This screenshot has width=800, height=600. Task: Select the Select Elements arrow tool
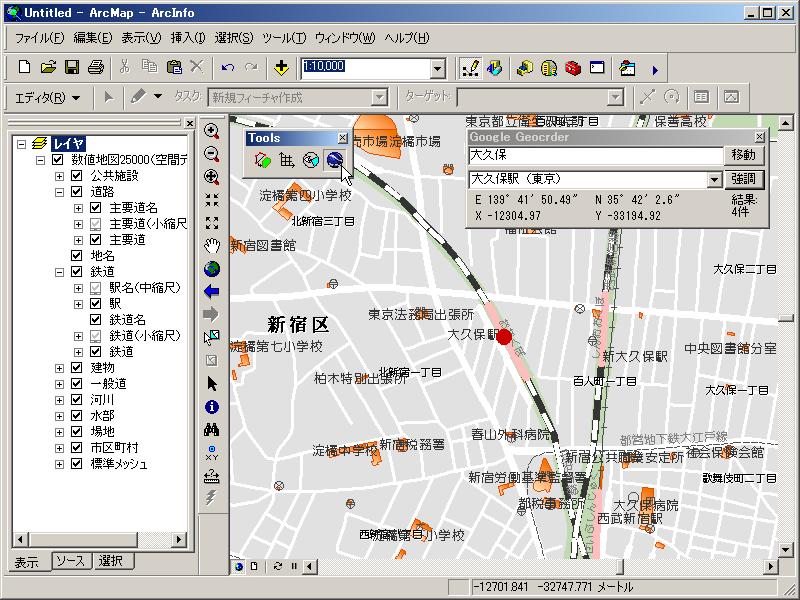click(212, 384)
